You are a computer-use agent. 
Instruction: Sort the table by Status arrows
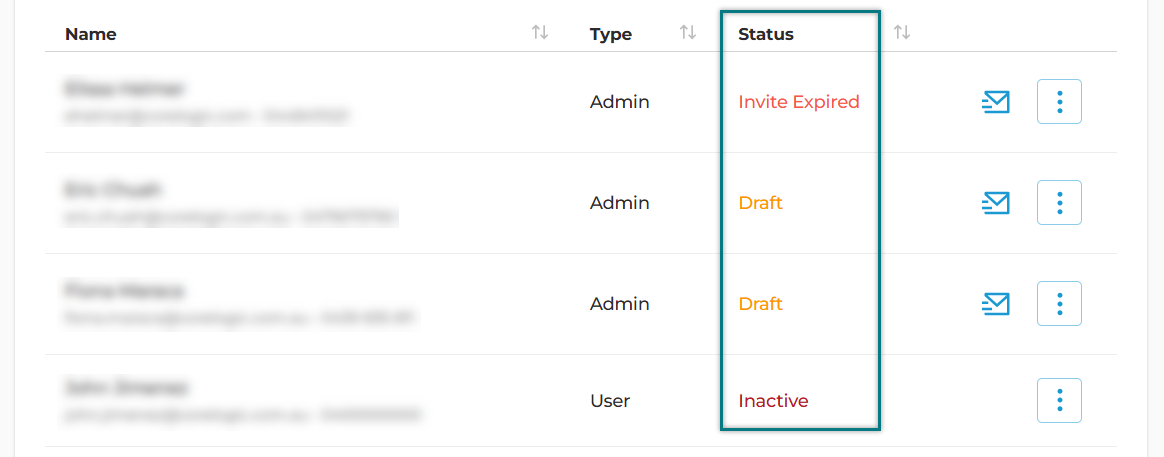902,33
